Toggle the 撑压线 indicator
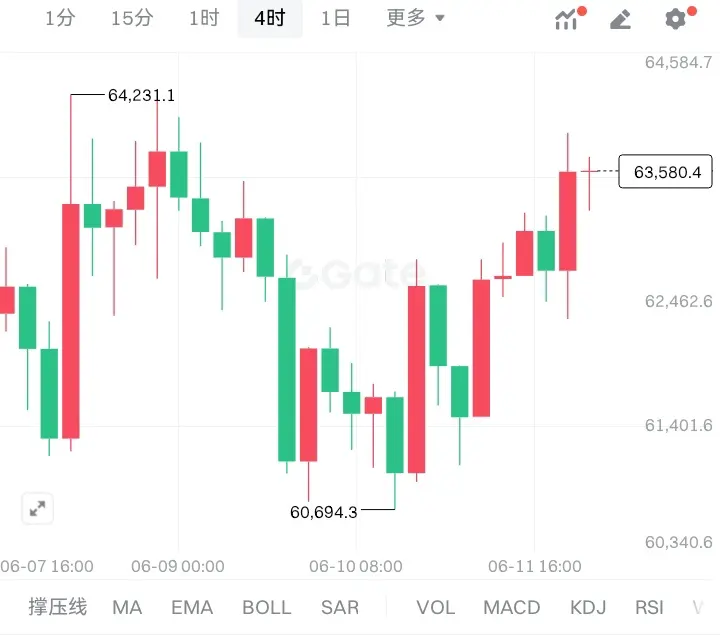 pyautogui.click(x=57, y=607)
